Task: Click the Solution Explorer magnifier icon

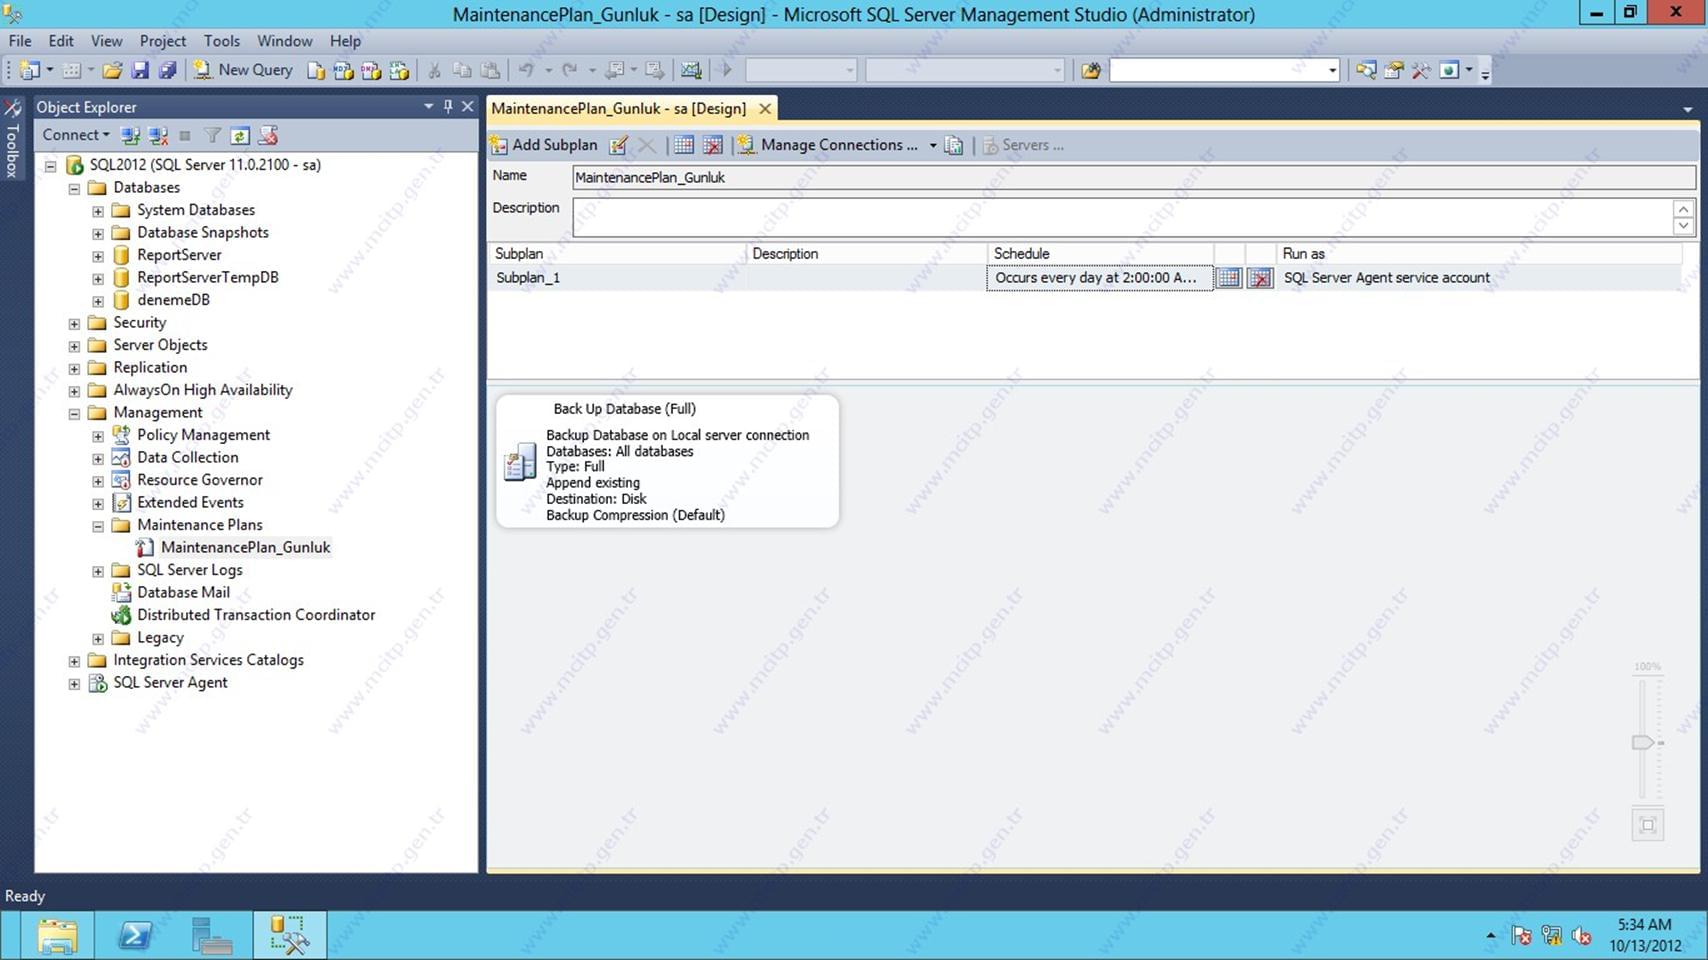Action: pos(1365,70)
